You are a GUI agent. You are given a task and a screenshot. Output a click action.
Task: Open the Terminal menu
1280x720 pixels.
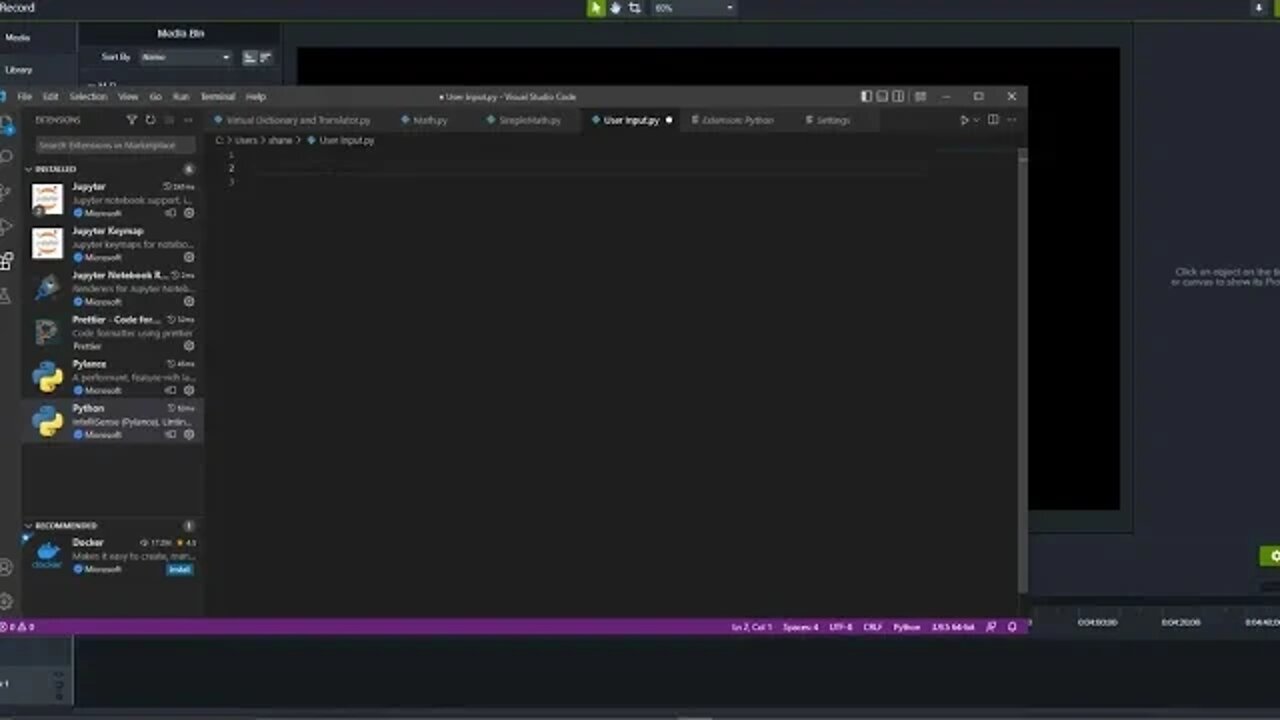point(217,97)
